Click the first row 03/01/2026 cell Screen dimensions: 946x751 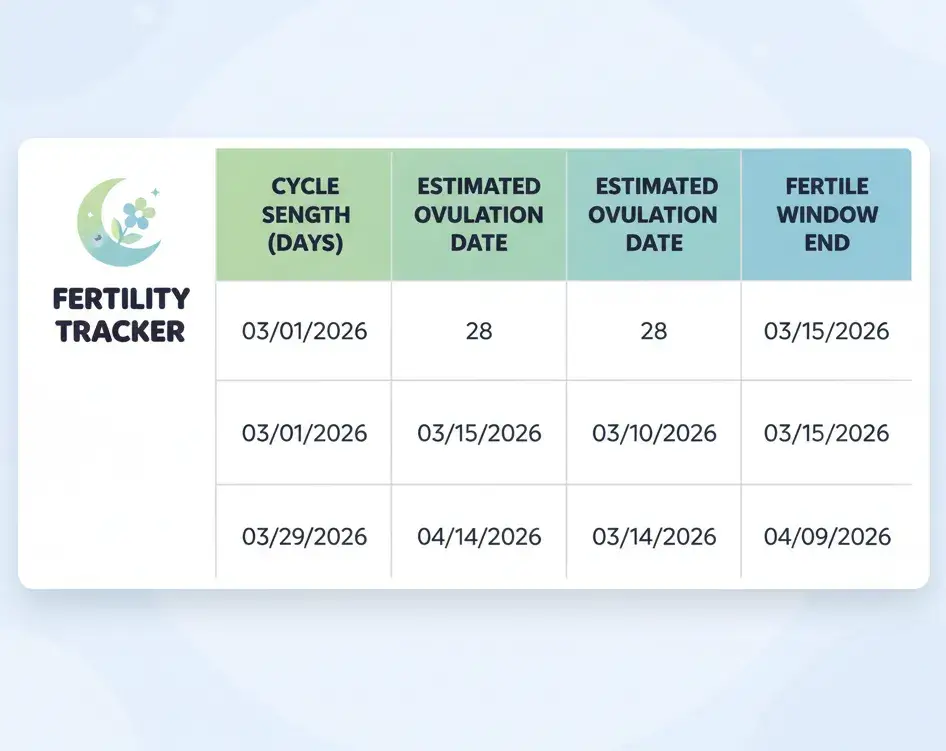coord(304,331)
